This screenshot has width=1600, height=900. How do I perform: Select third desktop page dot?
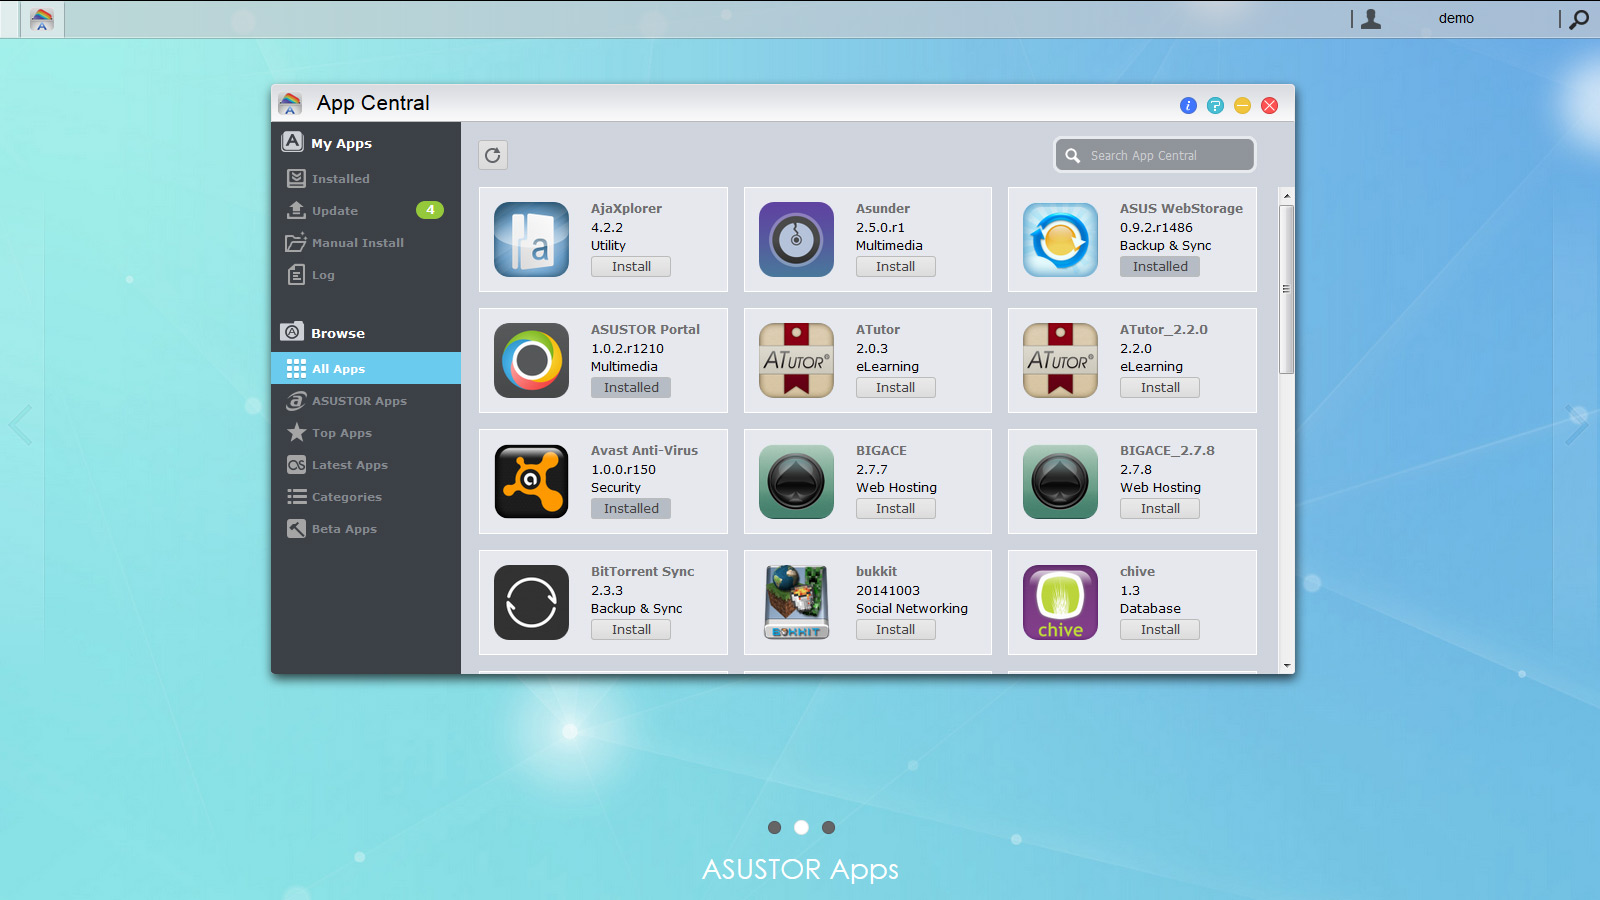click(x=828, y=827)
